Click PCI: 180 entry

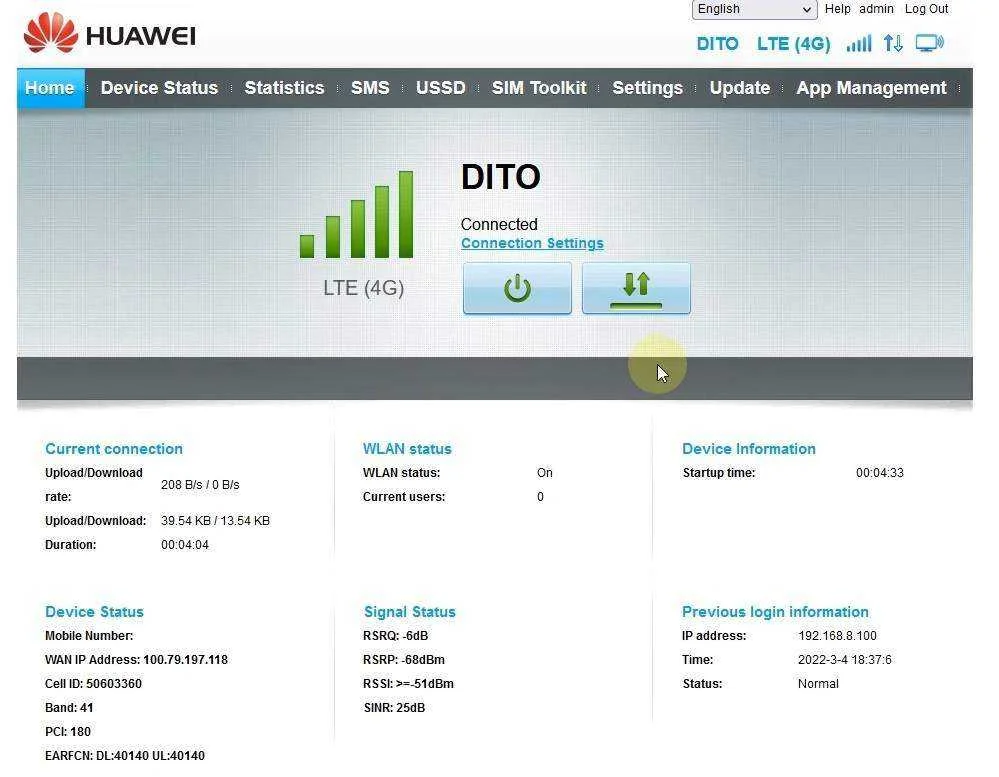coord(68,732)
